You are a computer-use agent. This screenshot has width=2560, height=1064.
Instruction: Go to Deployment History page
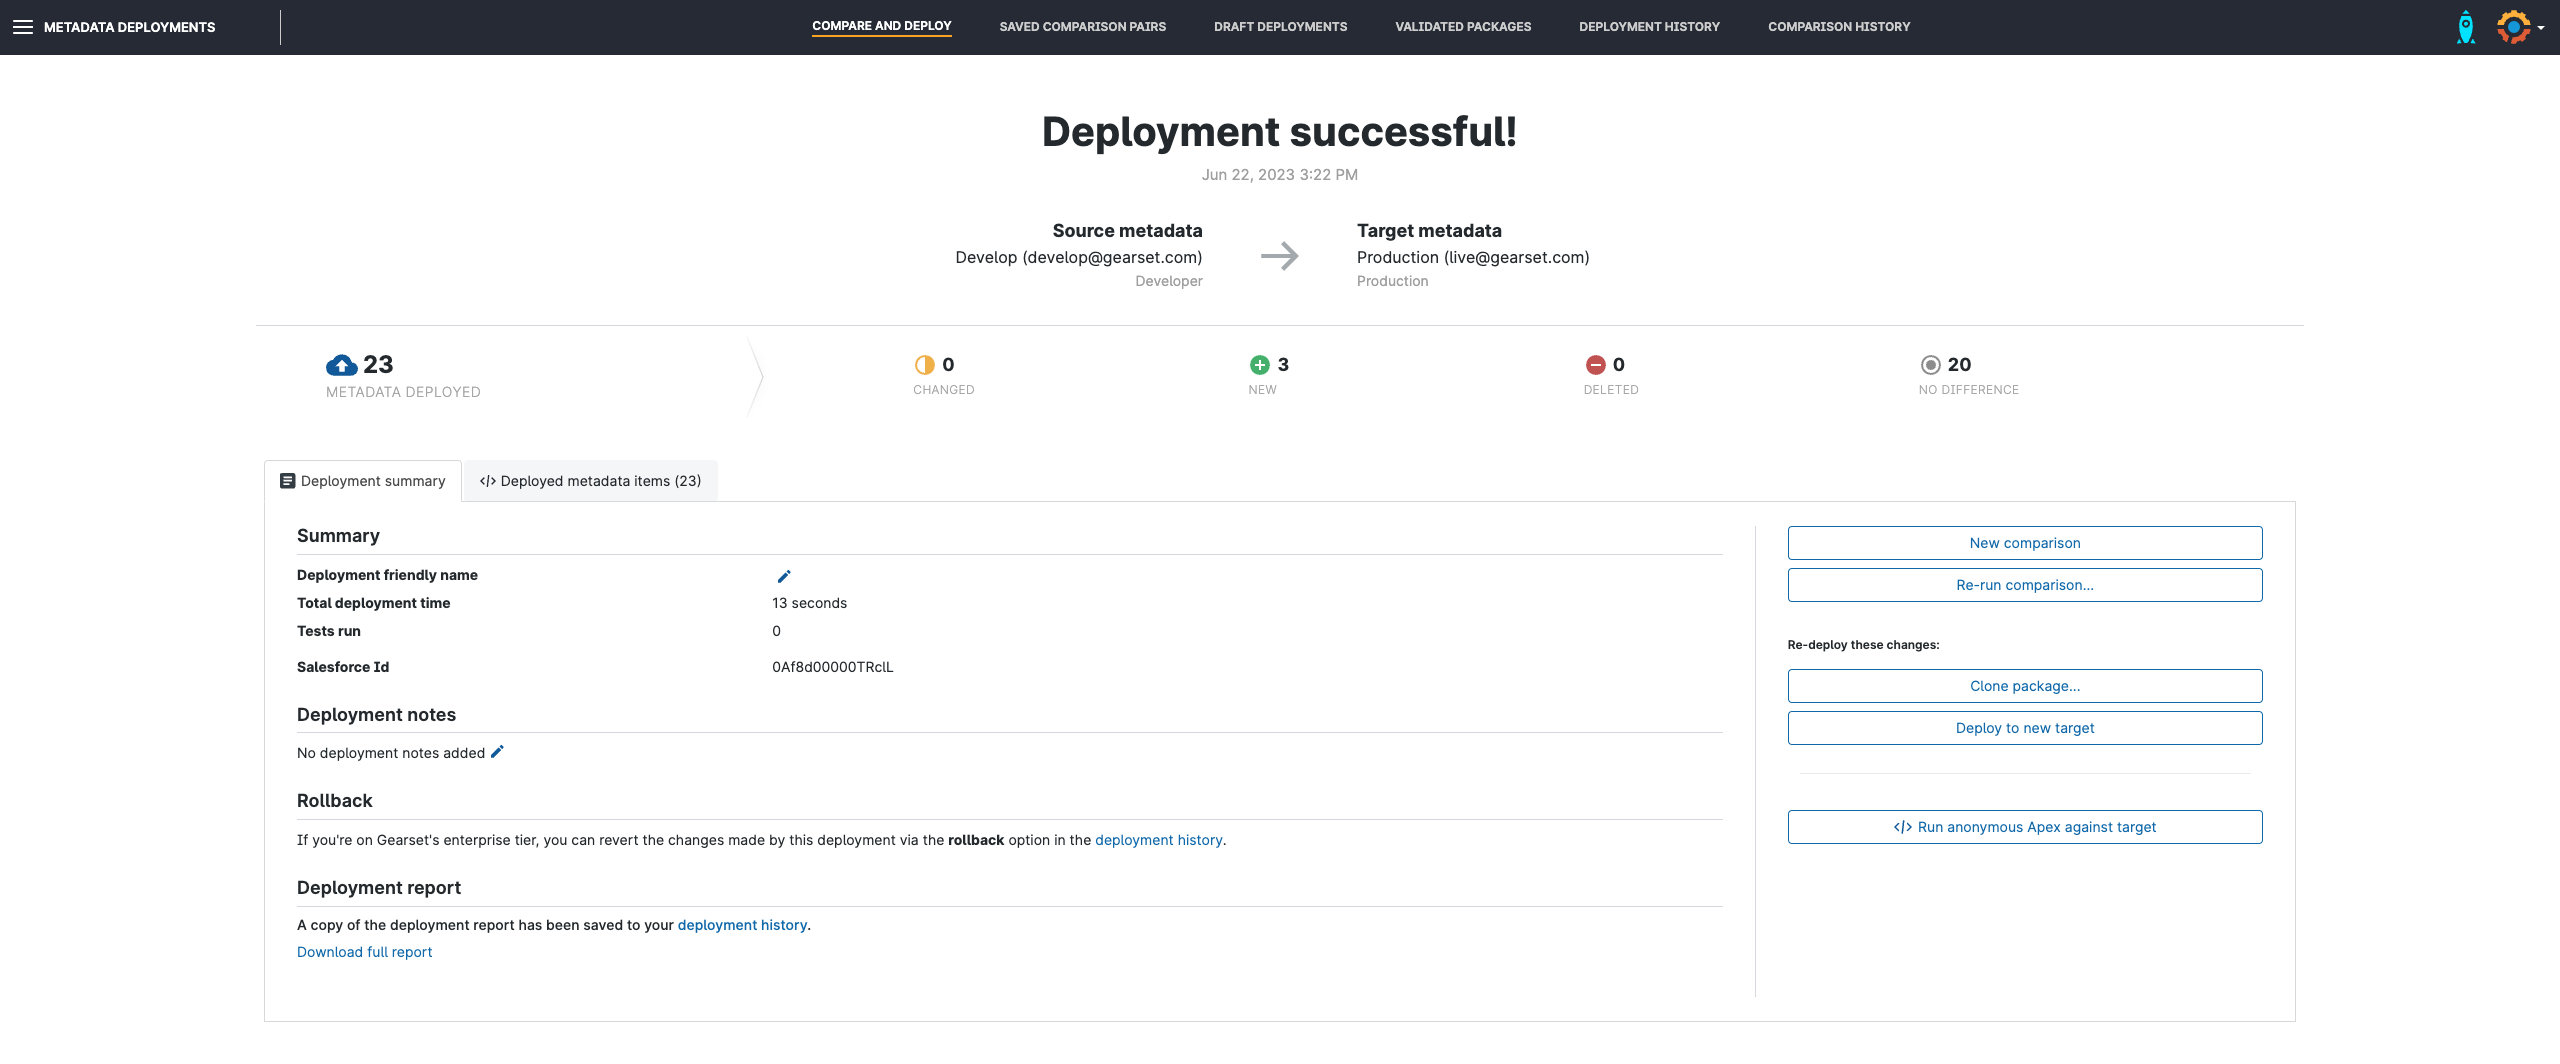[x=1649, y=27]
